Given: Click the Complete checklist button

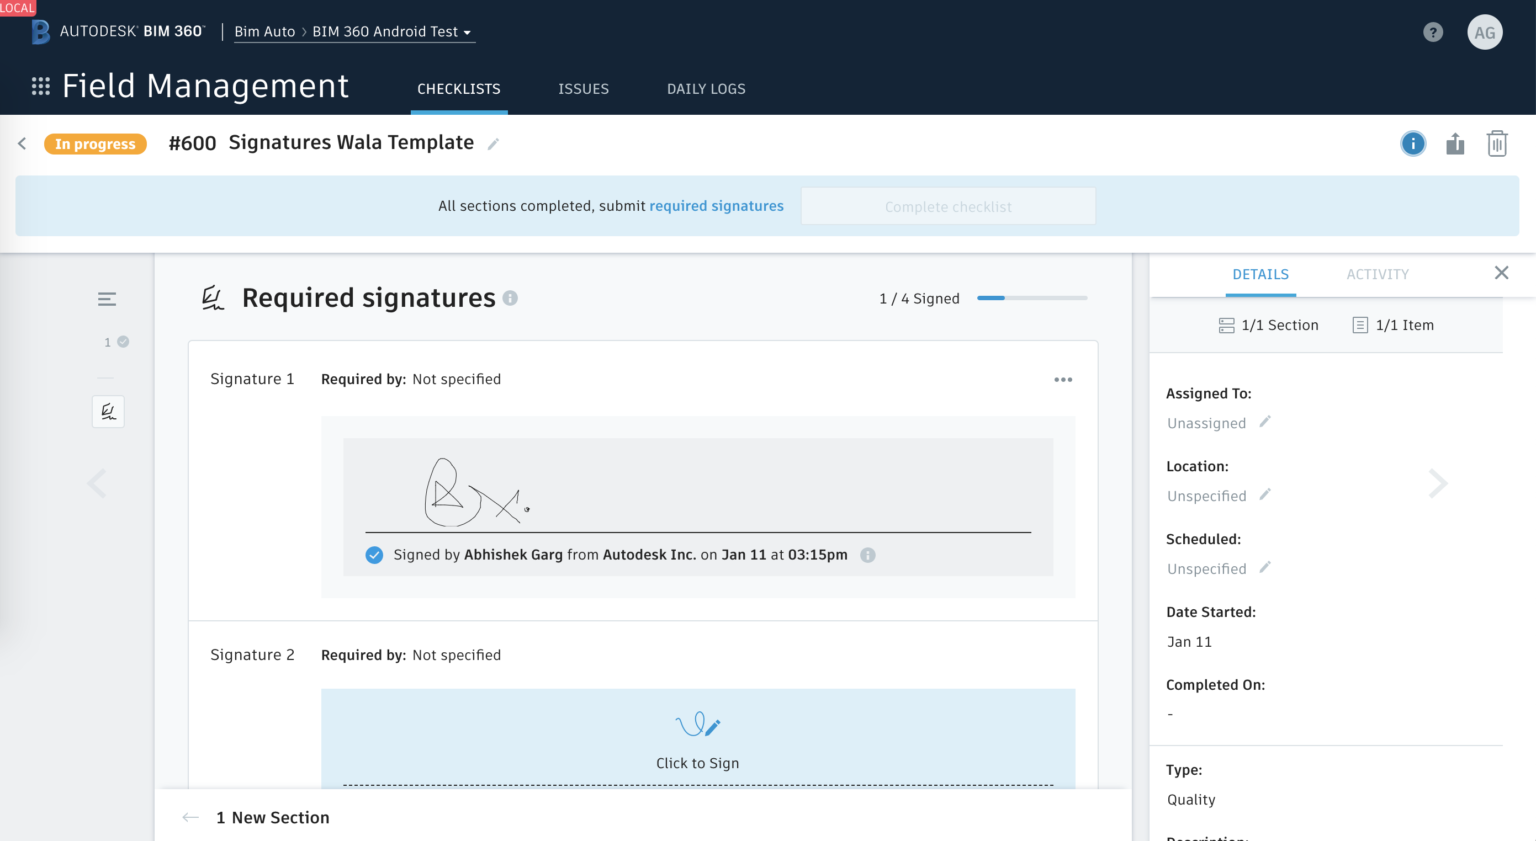Looking at the screenshot, I should point(948,206).
